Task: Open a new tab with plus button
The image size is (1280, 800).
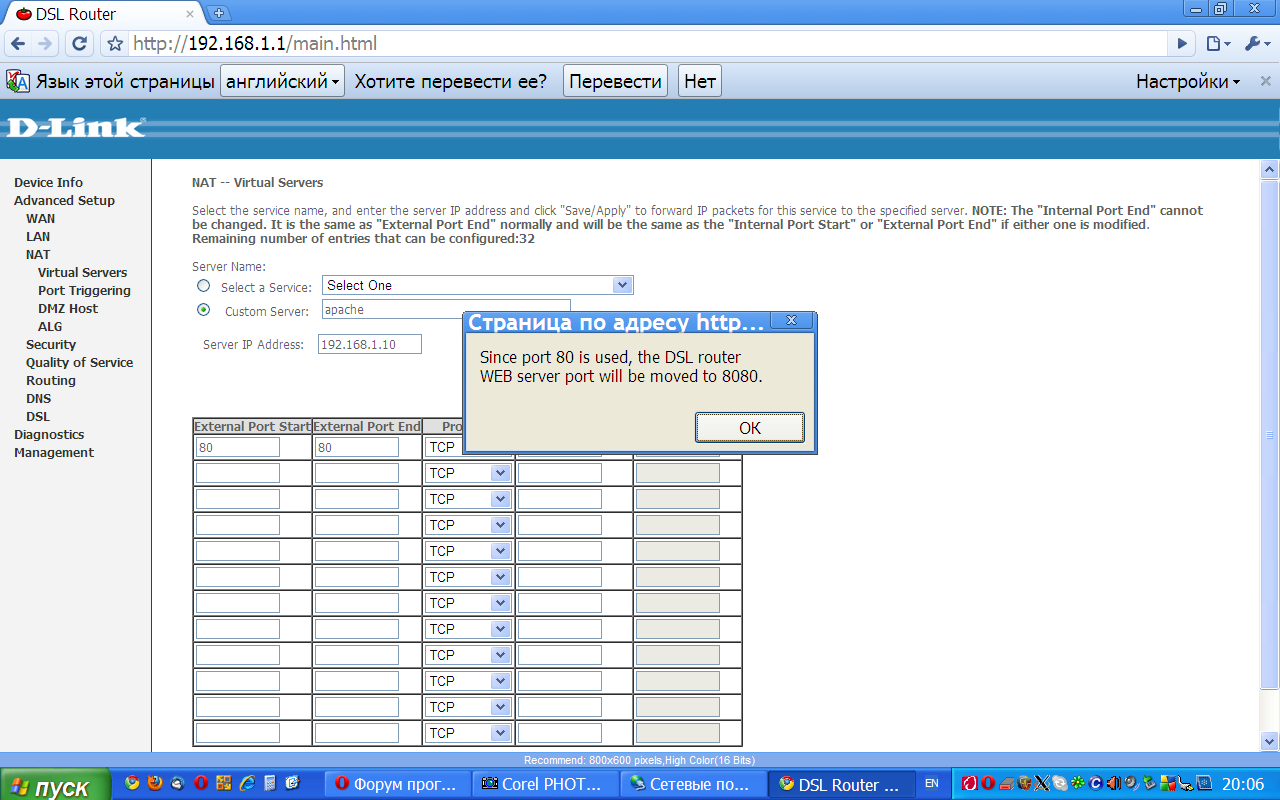Action: click(x=219, y=13)
